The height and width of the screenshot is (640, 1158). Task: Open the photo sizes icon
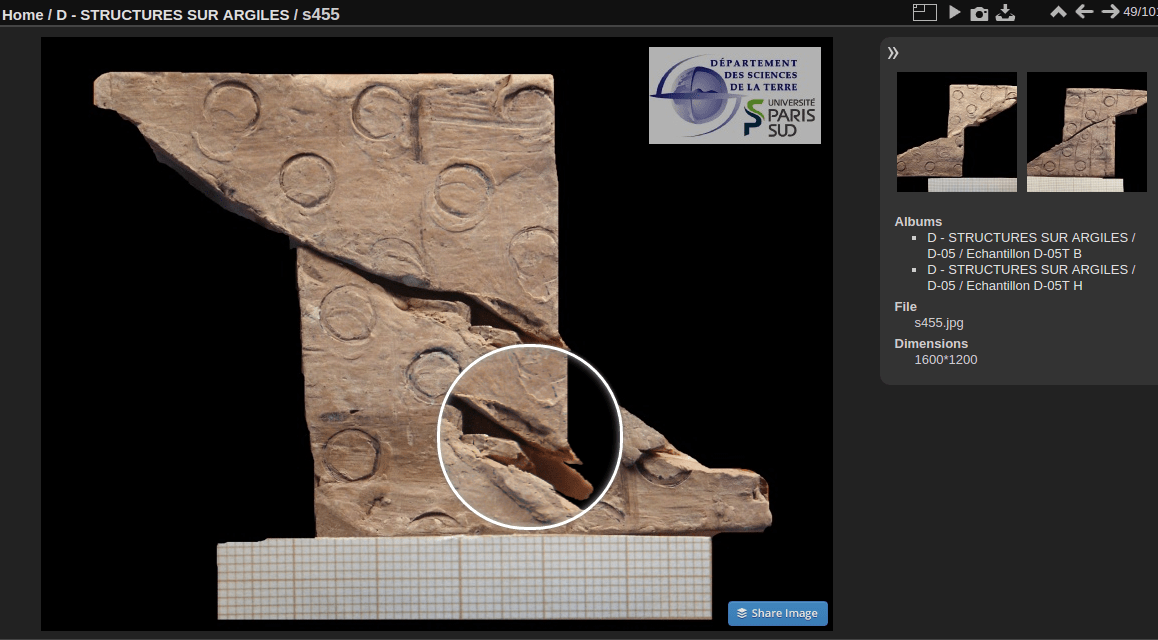[x=923, y=12]
